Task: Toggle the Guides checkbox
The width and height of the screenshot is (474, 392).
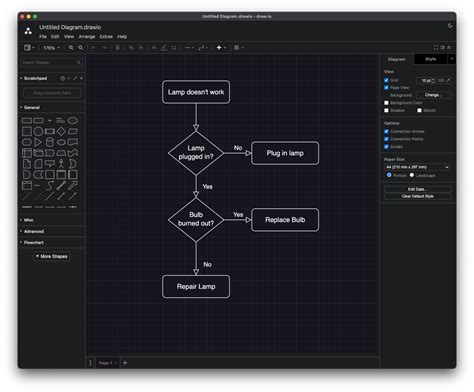Action: click(386, 147)
